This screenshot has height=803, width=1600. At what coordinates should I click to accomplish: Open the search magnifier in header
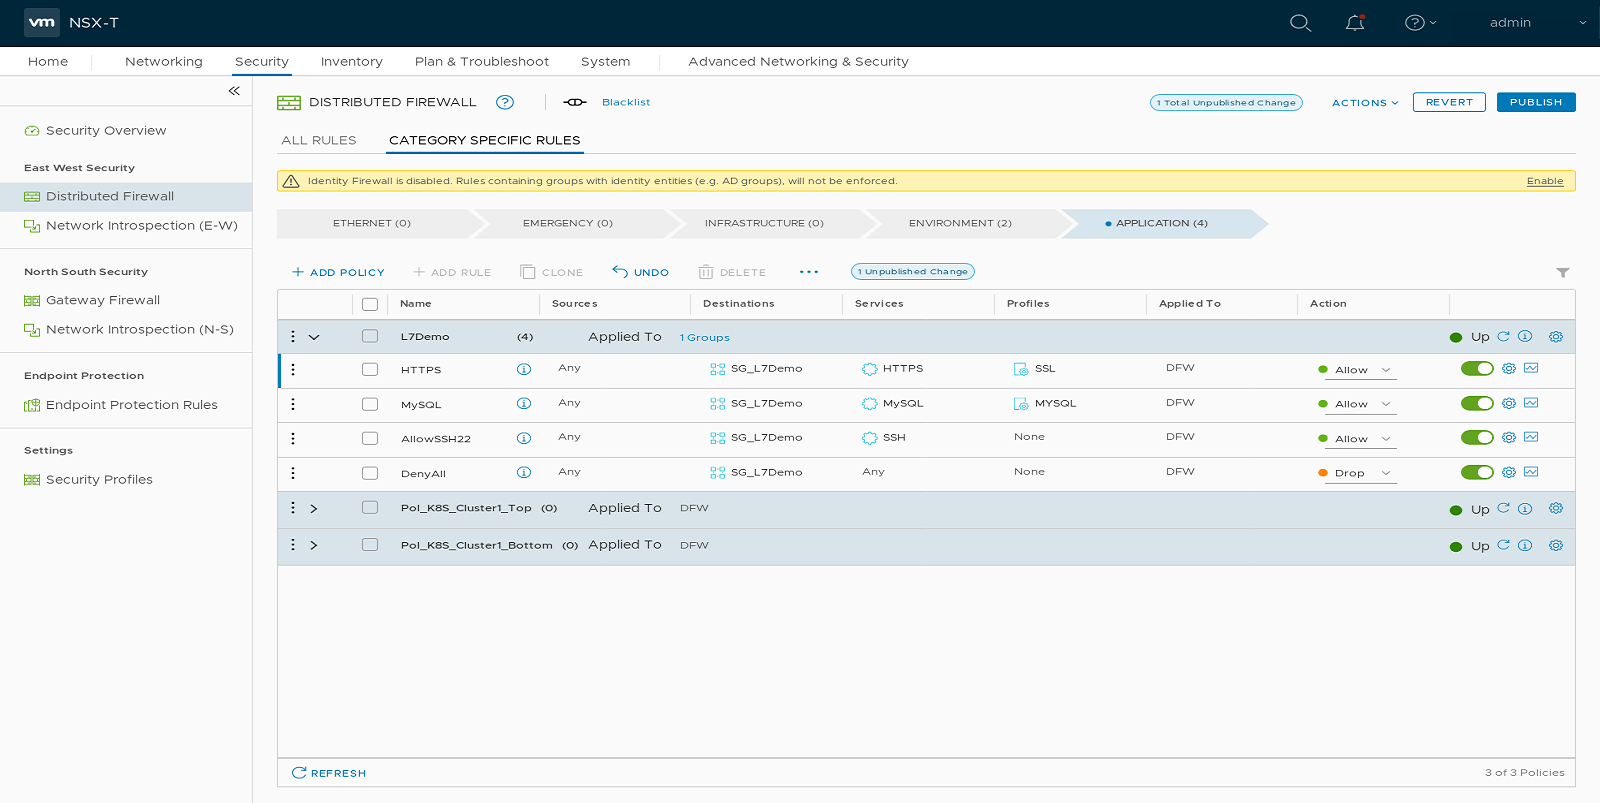(1300, 23)
